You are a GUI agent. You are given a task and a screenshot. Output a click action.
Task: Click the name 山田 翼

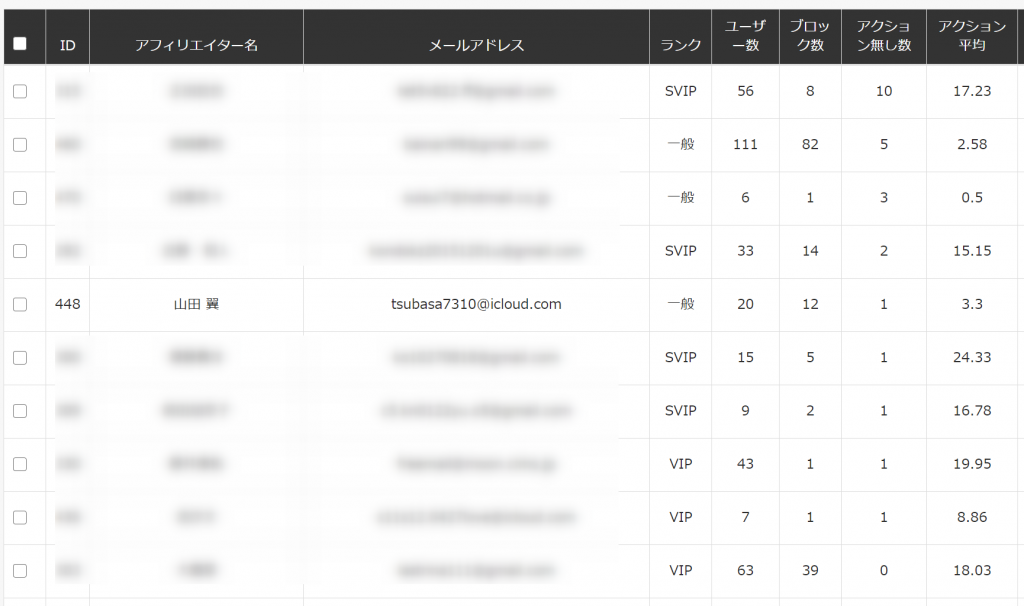coord(196,304)
